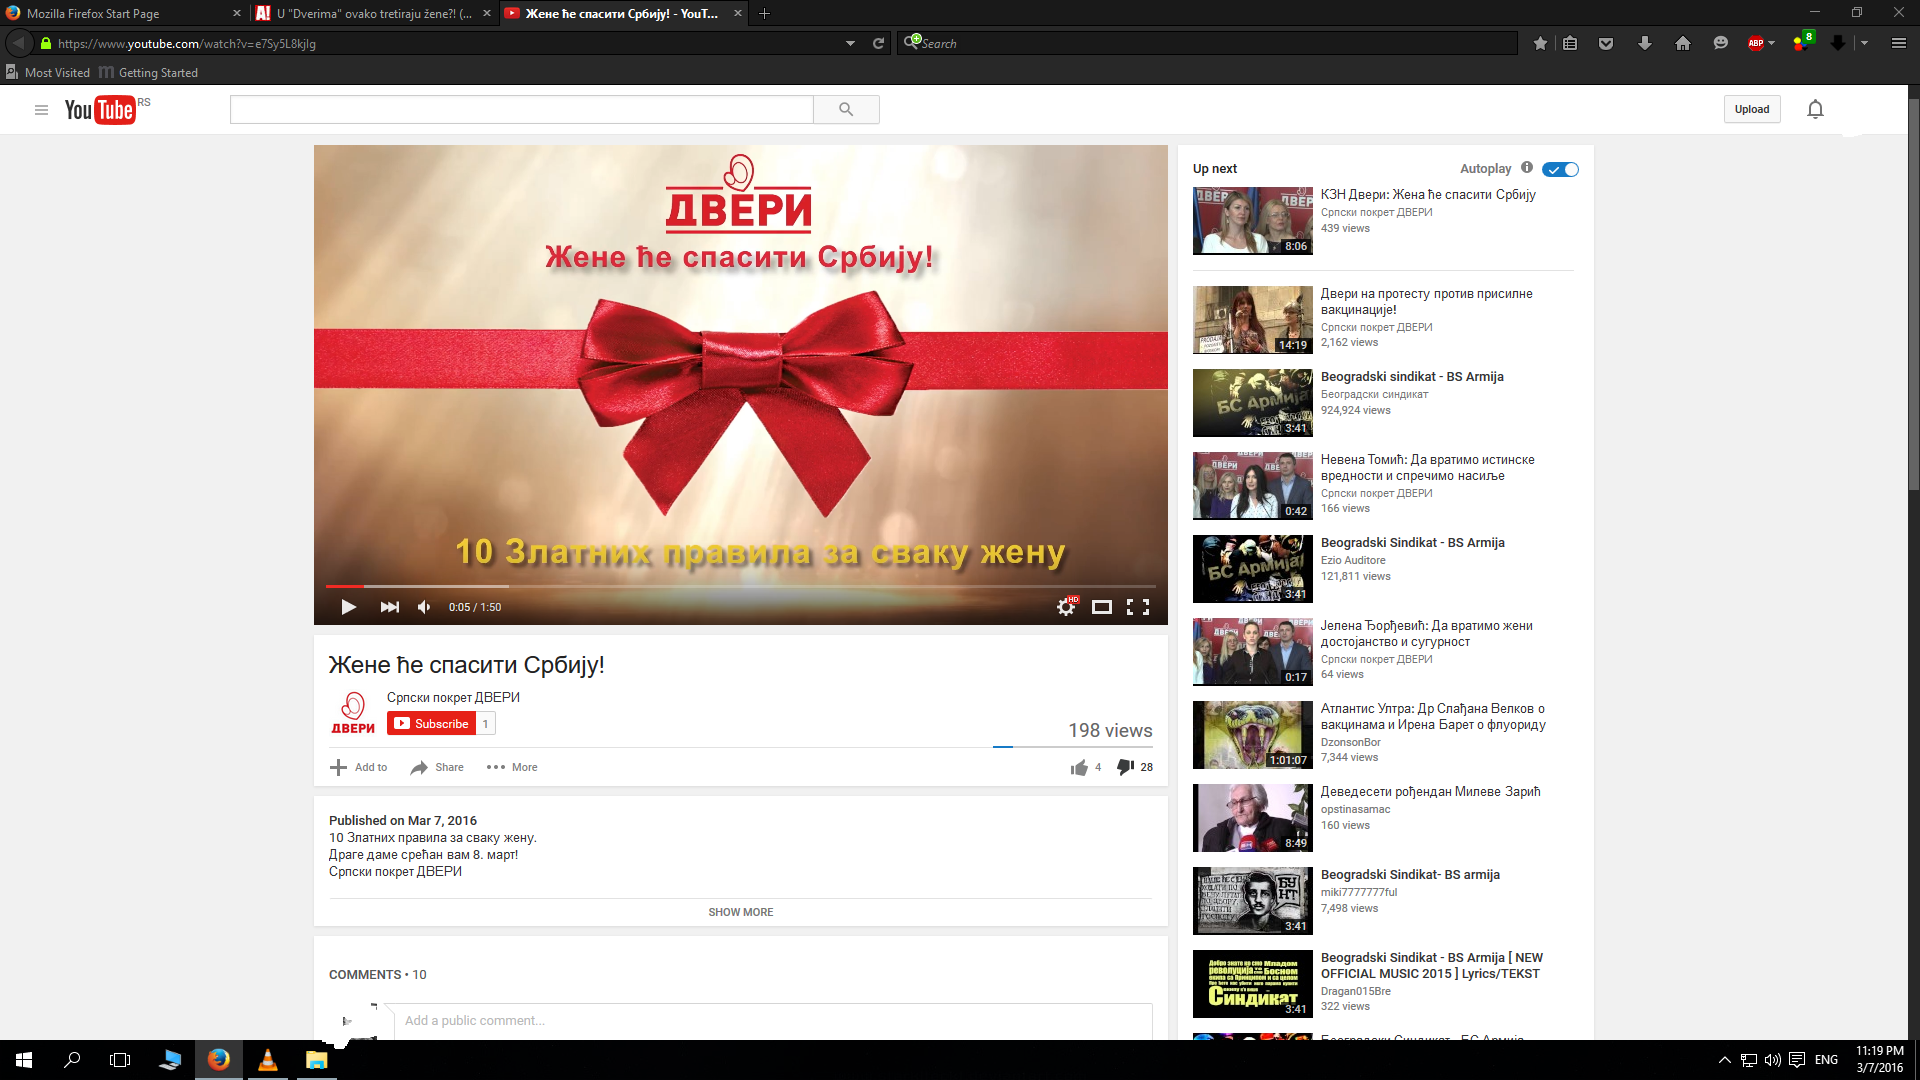Mute the video with the speaker icon

(x=424, y=607)
